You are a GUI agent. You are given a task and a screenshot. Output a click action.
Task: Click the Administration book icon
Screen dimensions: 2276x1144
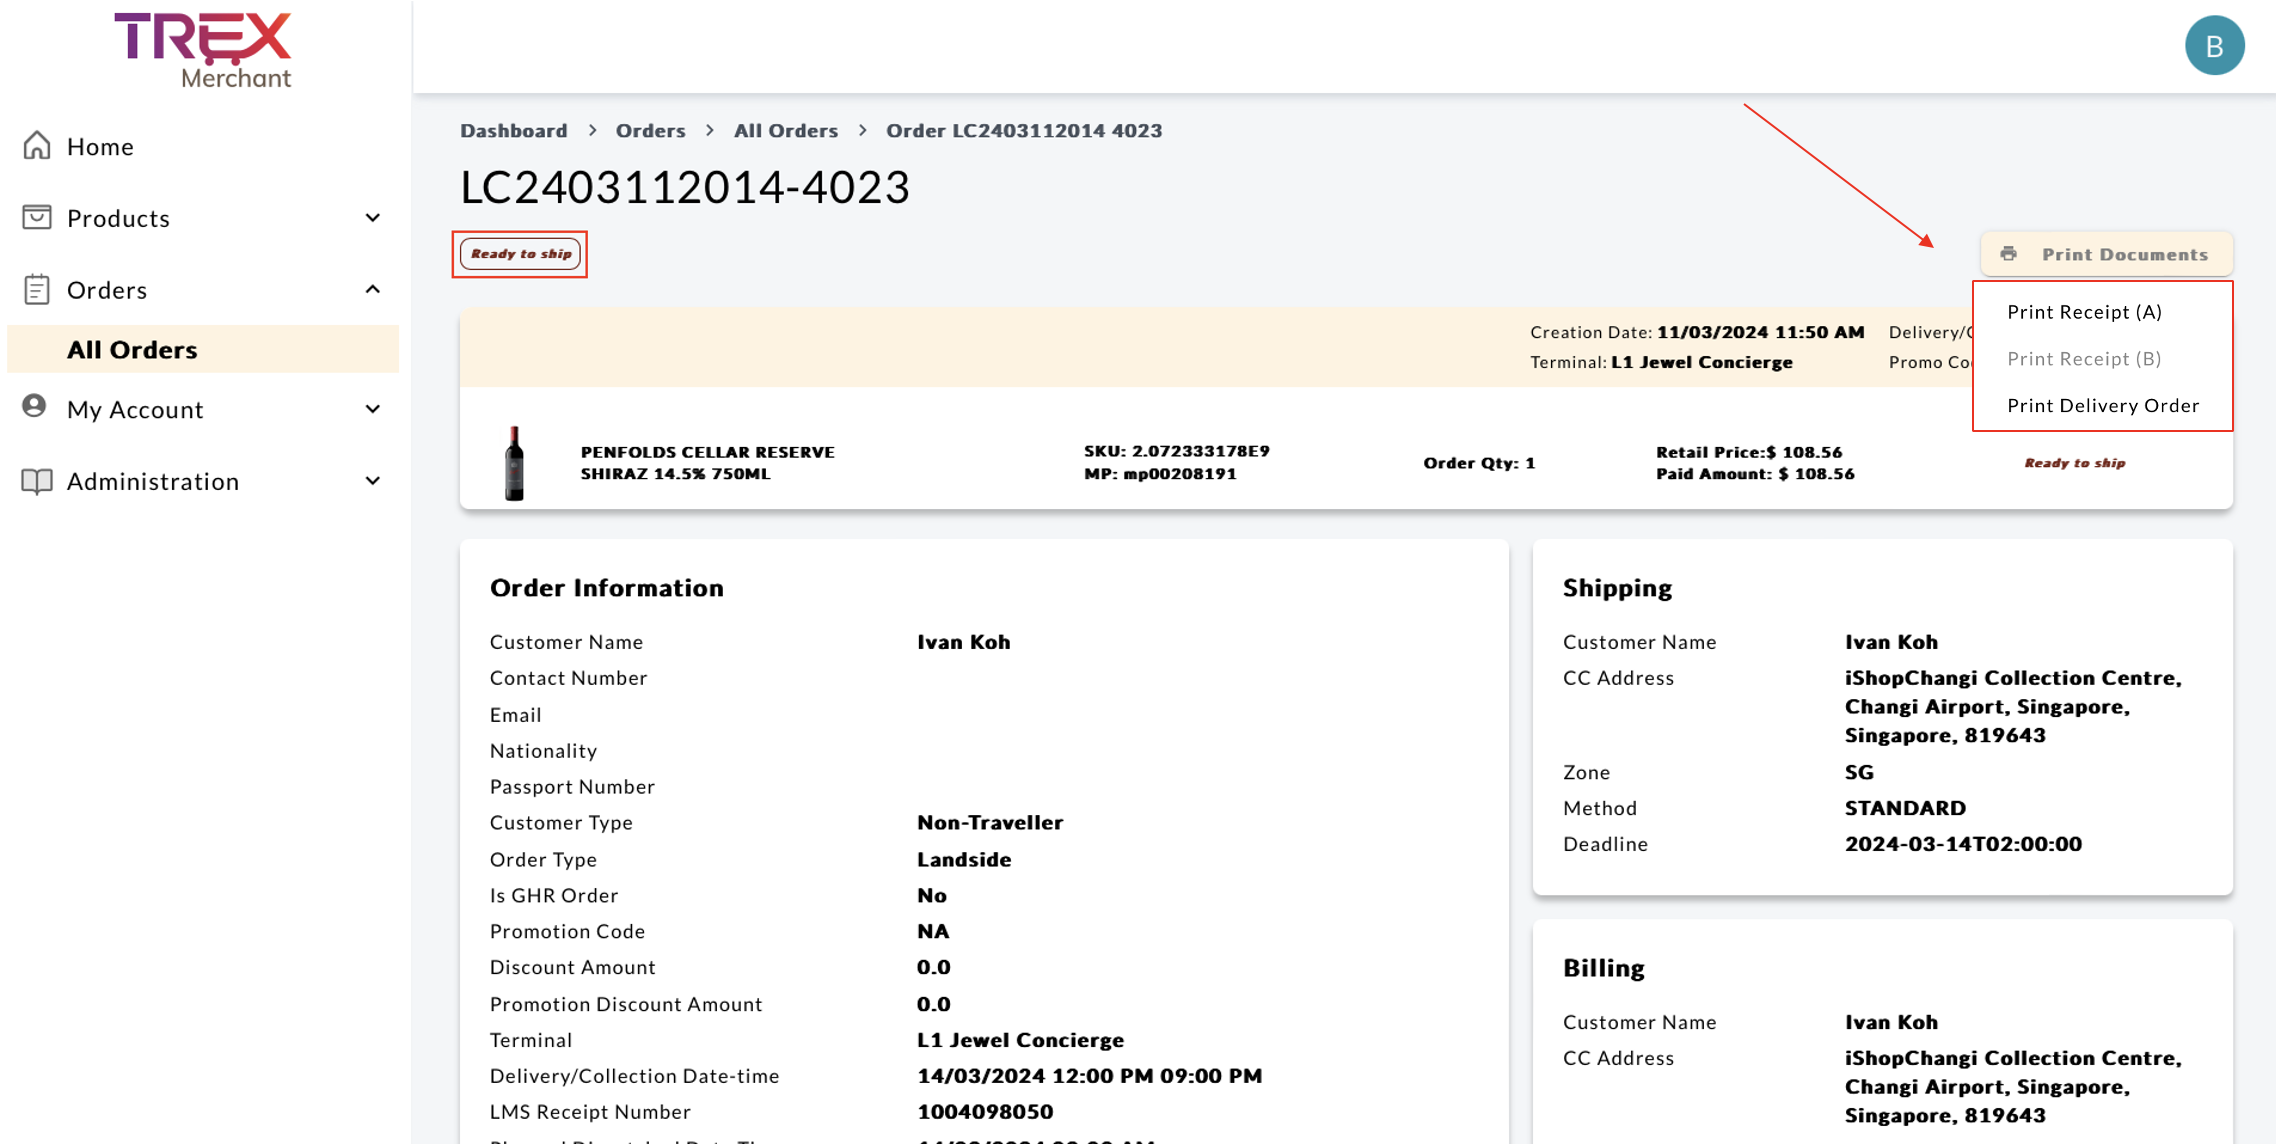[37, 481]
